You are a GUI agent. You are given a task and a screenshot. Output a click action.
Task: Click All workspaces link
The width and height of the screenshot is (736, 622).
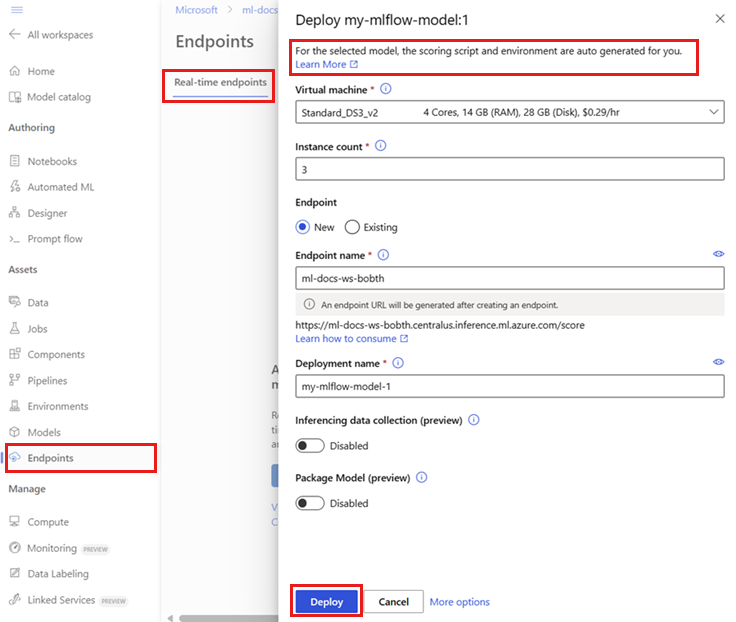(x=60, y=35)
